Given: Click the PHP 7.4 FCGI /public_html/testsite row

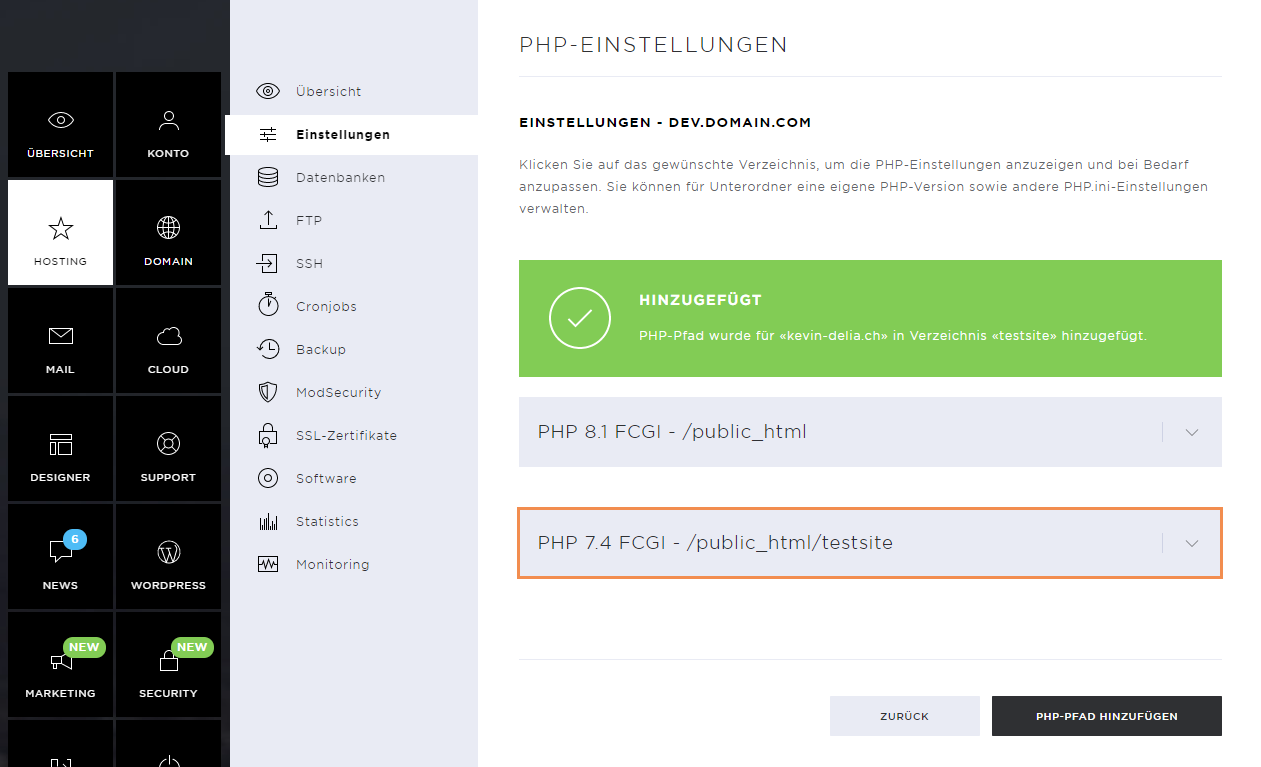Looking at the screenshot, I should click(x=870, y=543).
